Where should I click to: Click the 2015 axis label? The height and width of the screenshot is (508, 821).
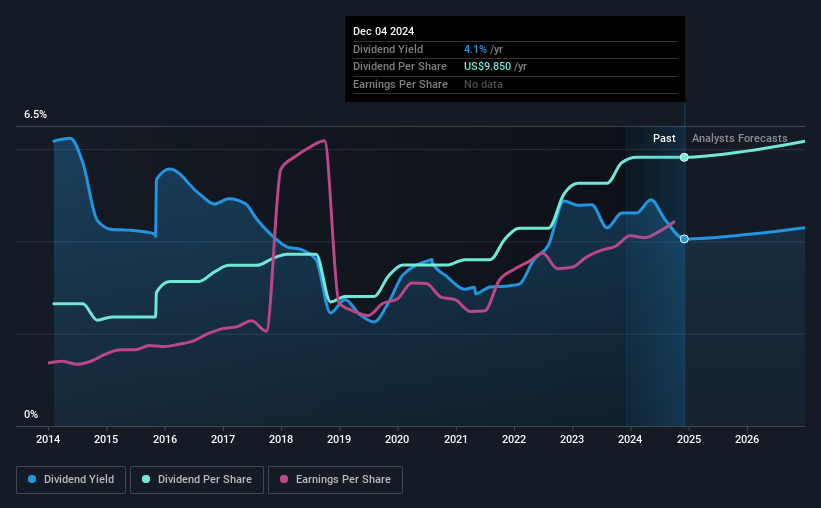pos(106,439)
